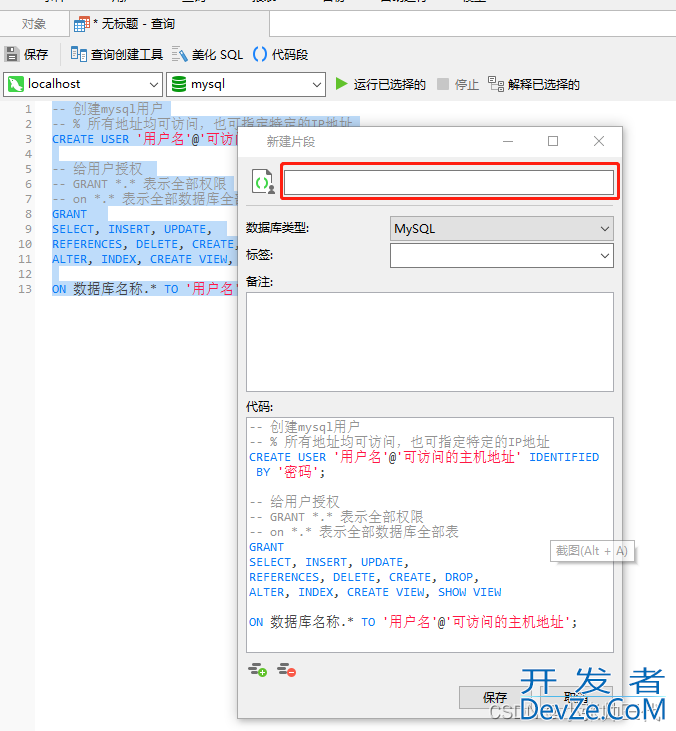Click ALTER on editor line 11
The height and width of the screenshot is (731, 676).
coord(69,259)
